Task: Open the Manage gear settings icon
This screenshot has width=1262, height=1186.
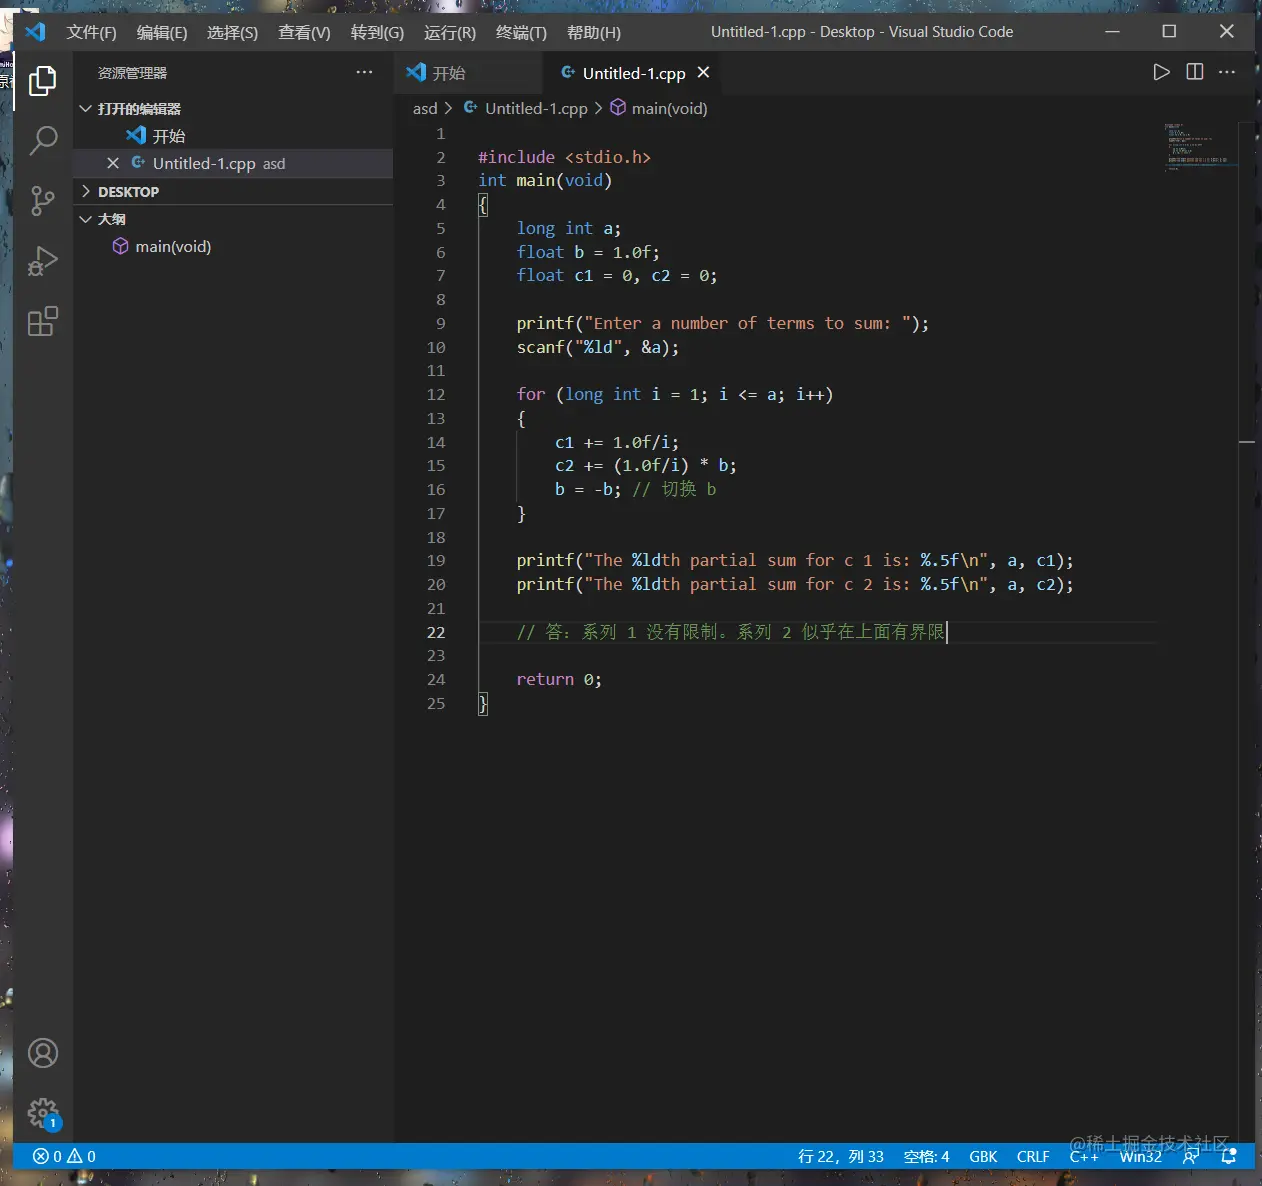Action: [x=42, y=1112]
